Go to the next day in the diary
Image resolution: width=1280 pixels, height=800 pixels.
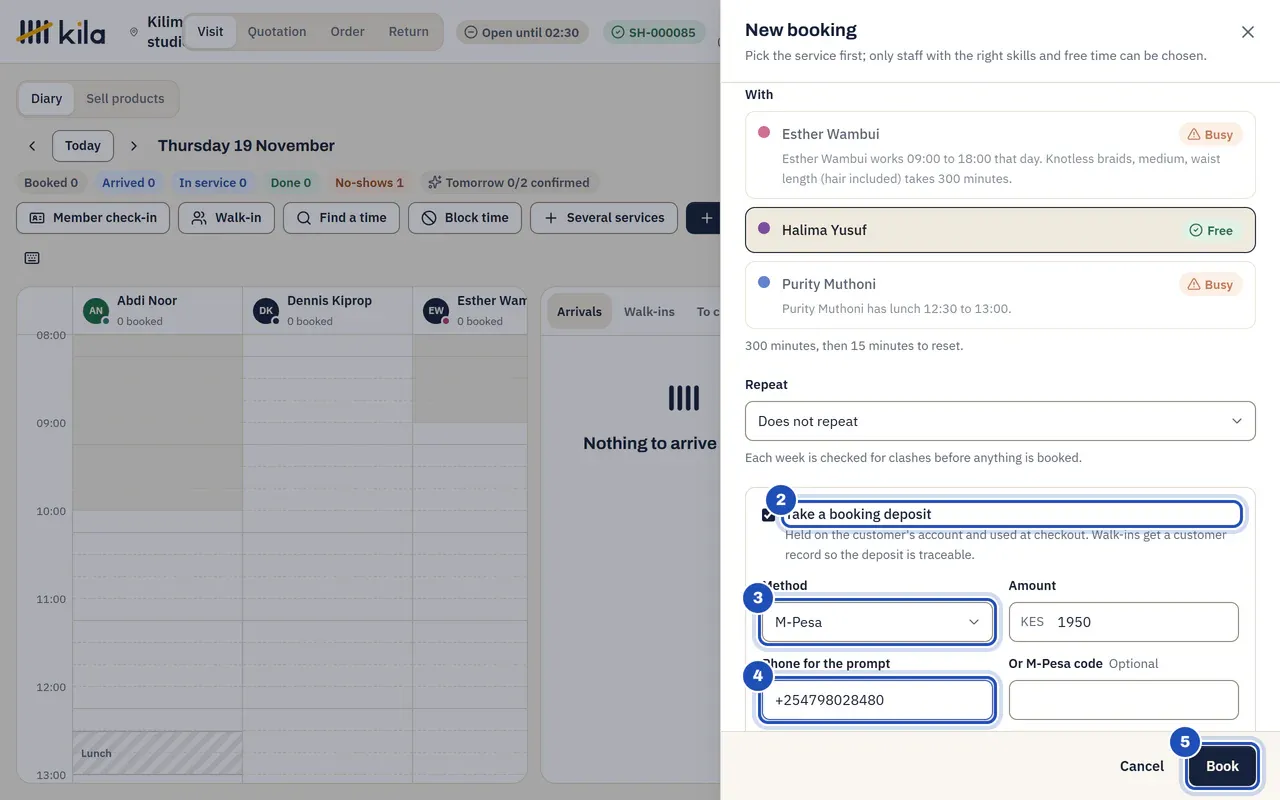click(x=134, y=146)
